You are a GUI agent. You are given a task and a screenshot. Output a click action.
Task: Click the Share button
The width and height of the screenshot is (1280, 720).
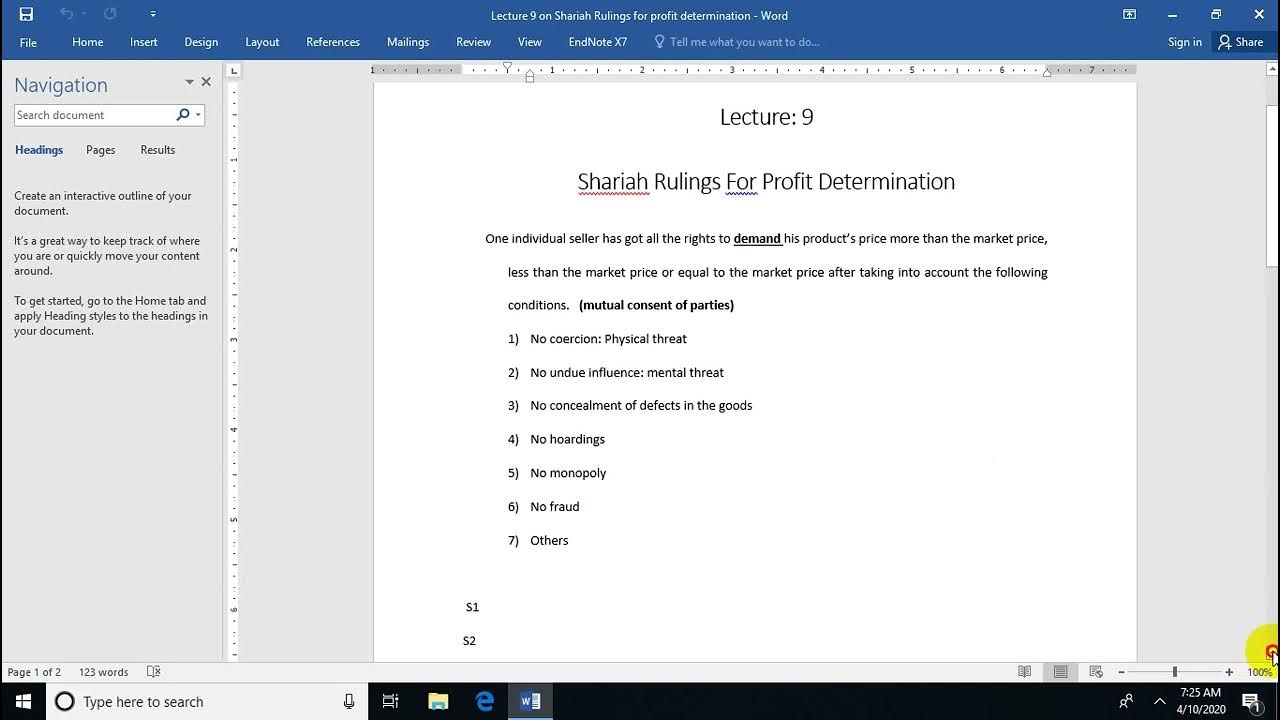pyautogui.click(x=1241, y=42)
